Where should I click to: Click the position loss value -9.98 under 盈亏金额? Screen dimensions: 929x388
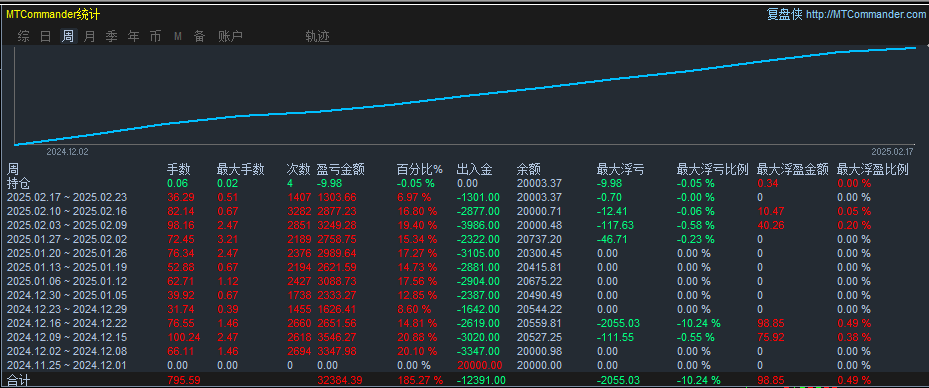pos(330,183)
